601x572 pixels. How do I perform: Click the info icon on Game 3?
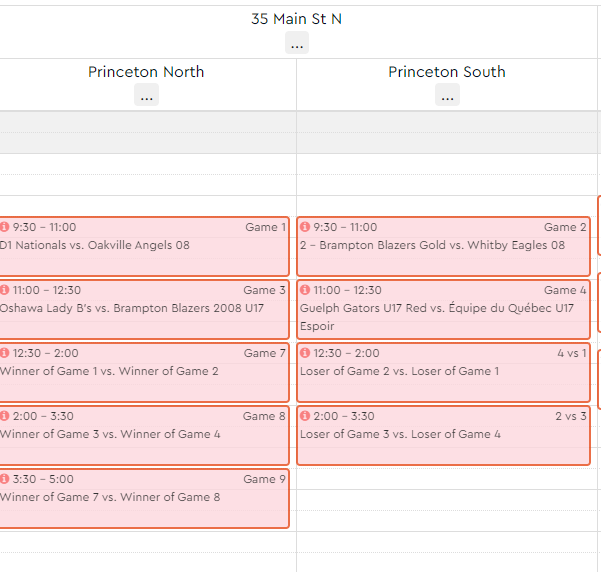(5, 291)
